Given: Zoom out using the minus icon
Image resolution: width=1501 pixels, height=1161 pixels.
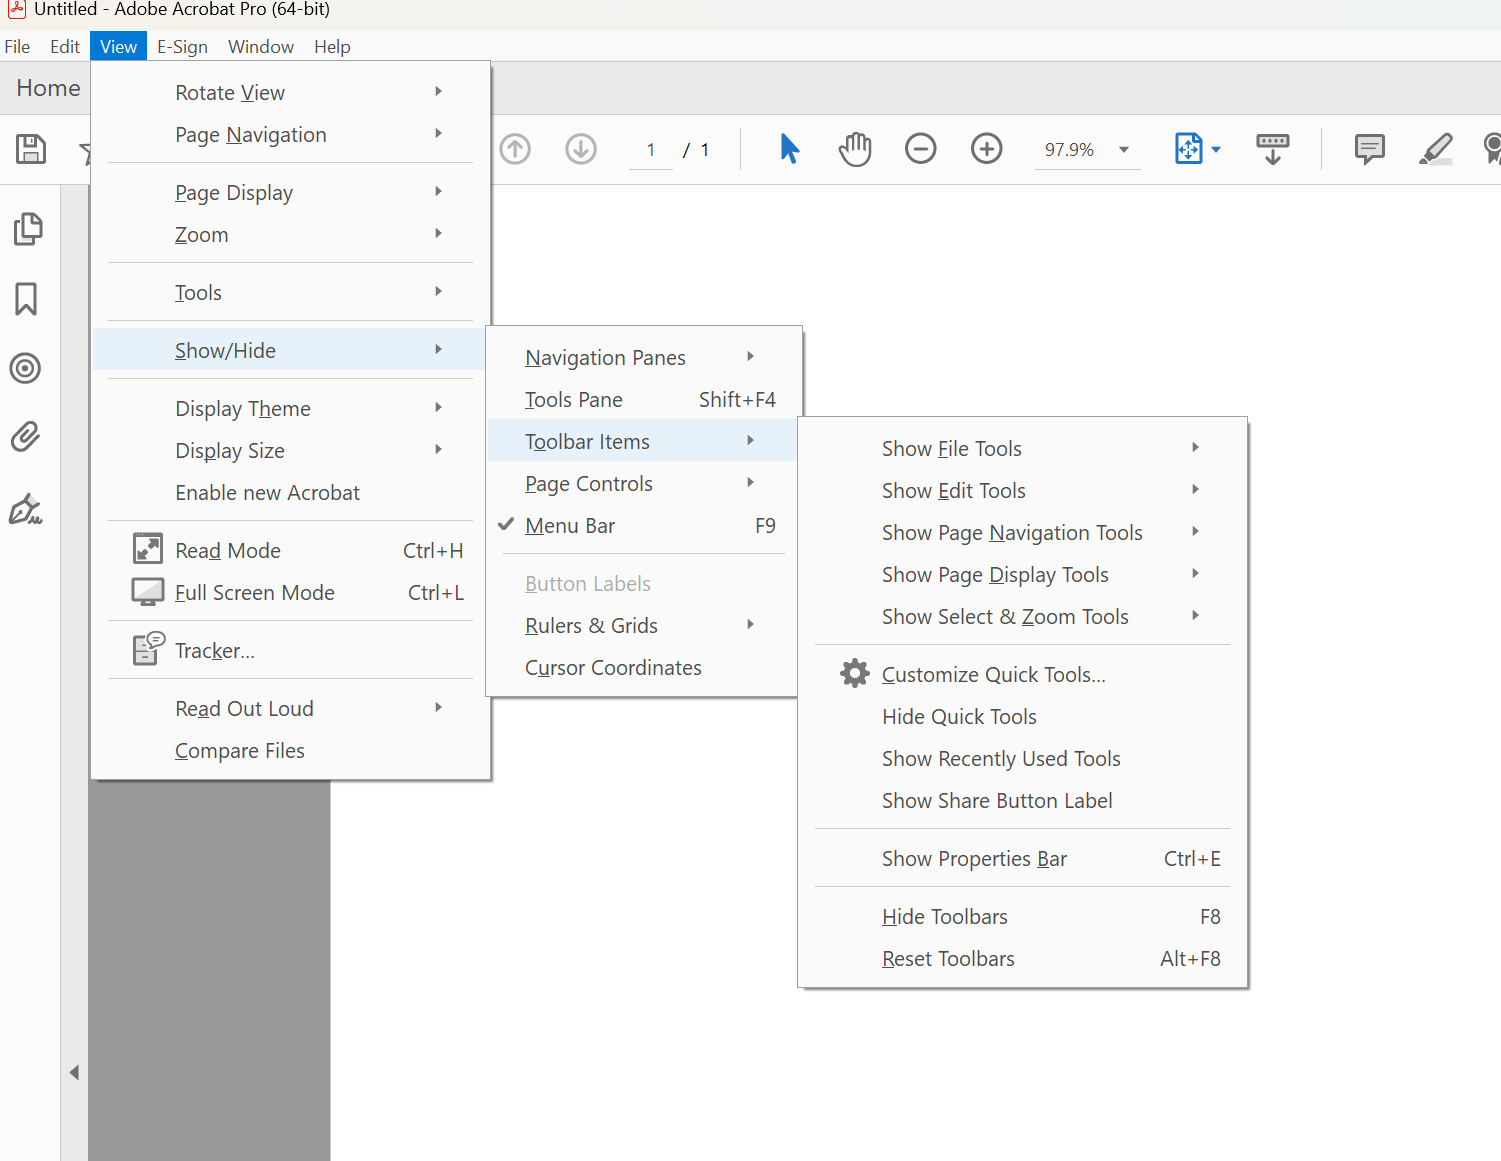Looking at the screenshot, I should (x=920, y=148).
